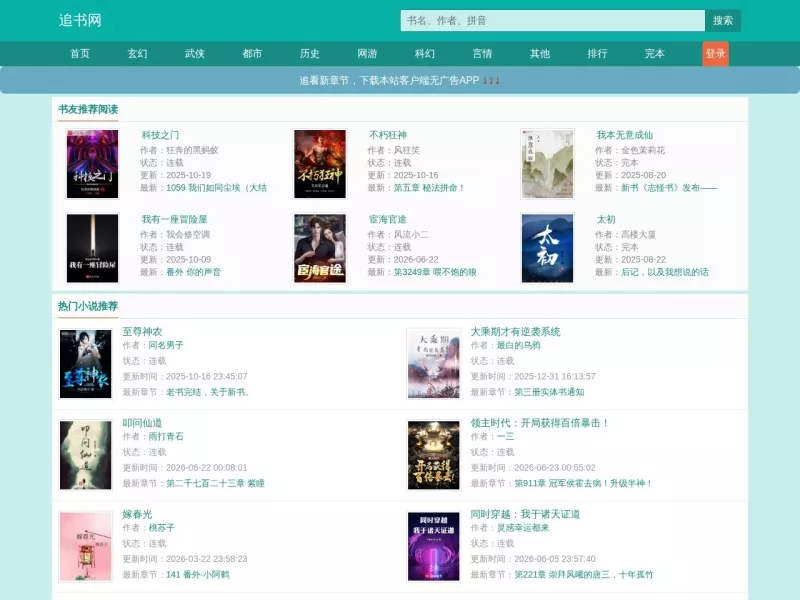Open the 历史 category
800x600 pixels.
click(x=310, y=54)
